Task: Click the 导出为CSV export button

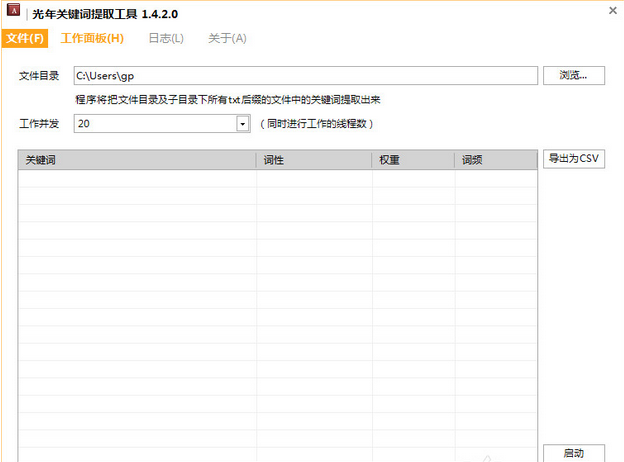Action: pyautogui.click(x=574, y=159)
